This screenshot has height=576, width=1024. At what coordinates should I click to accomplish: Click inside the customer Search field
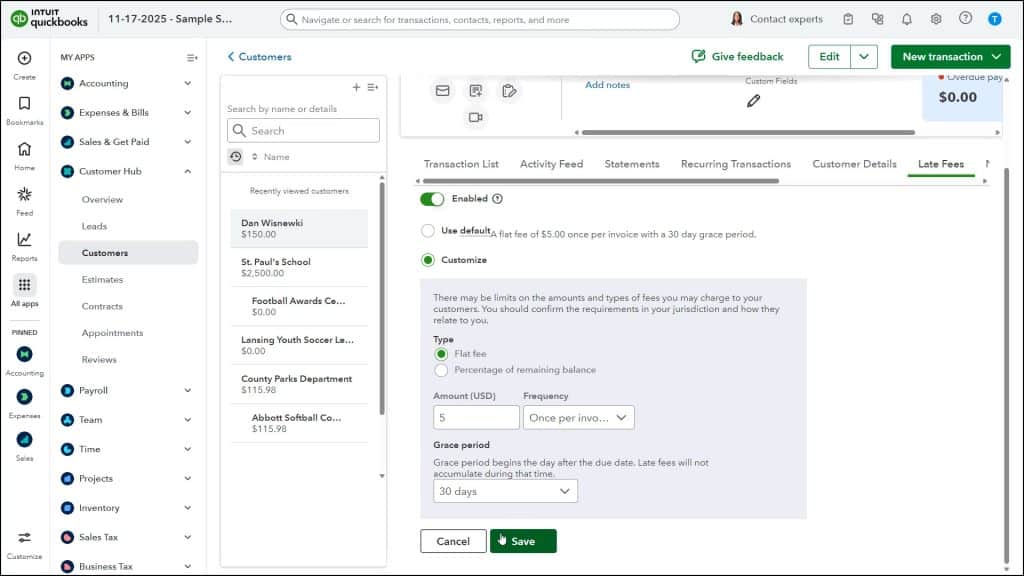coord(303,130)
